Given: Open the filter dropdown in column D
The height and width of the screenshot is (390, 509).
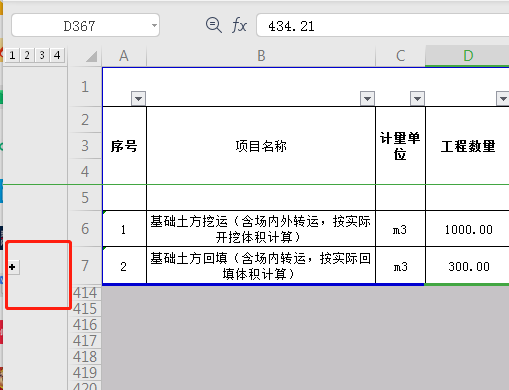Looking at the screenshot, I should coord(502,98).
